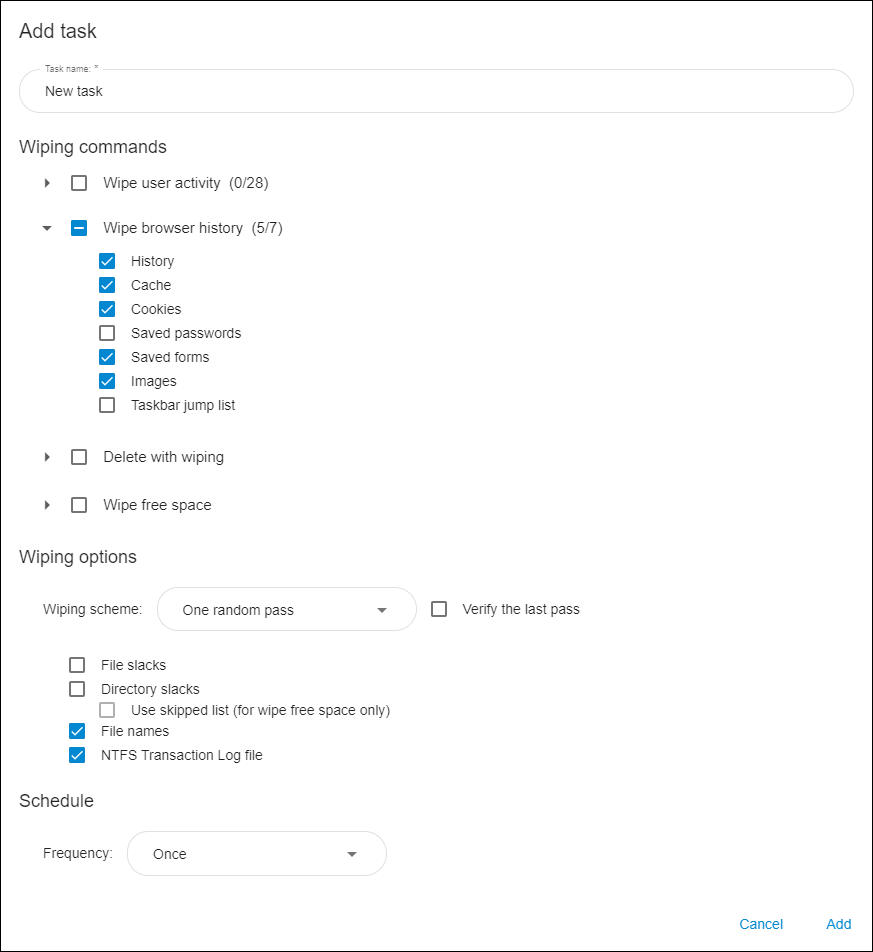Uncheck the NTFS Transaction Log file option
873x952 pixels.
tap(77, 755)
